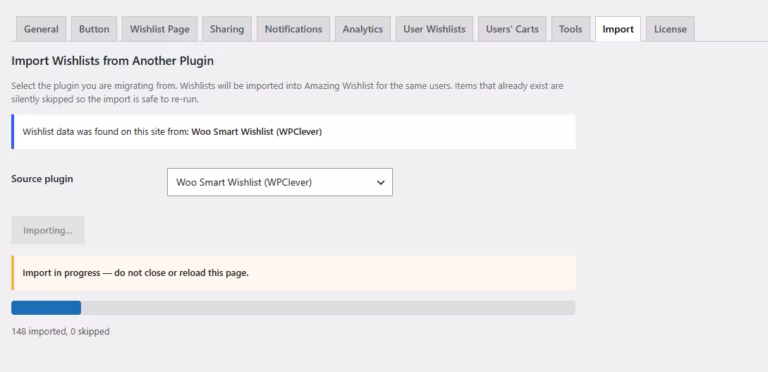
Task: Open the Wishlist Page tab
Action: tap(160, 29)
